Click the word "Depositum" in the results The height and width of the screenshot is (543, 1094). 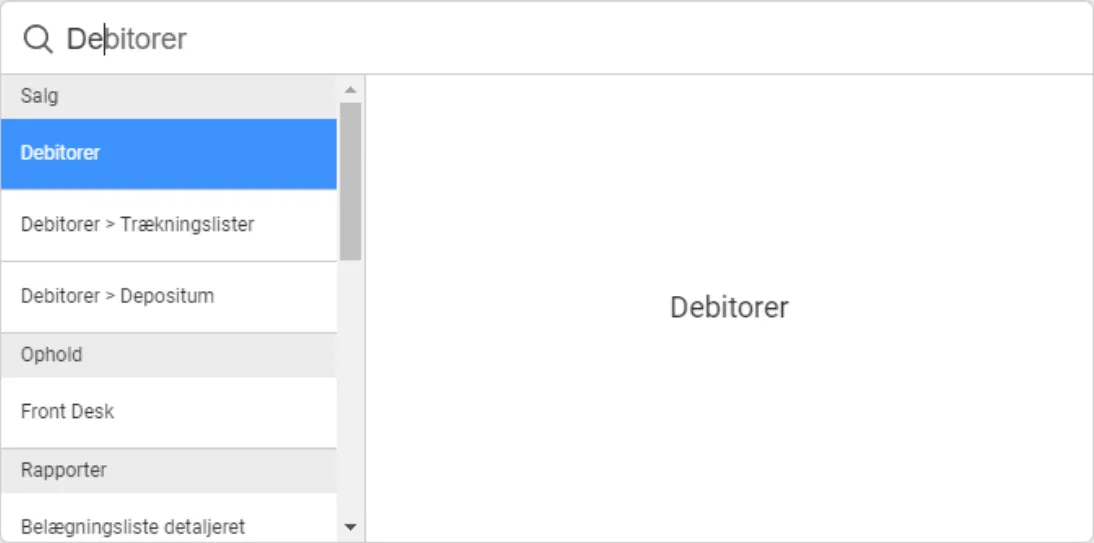167,297
